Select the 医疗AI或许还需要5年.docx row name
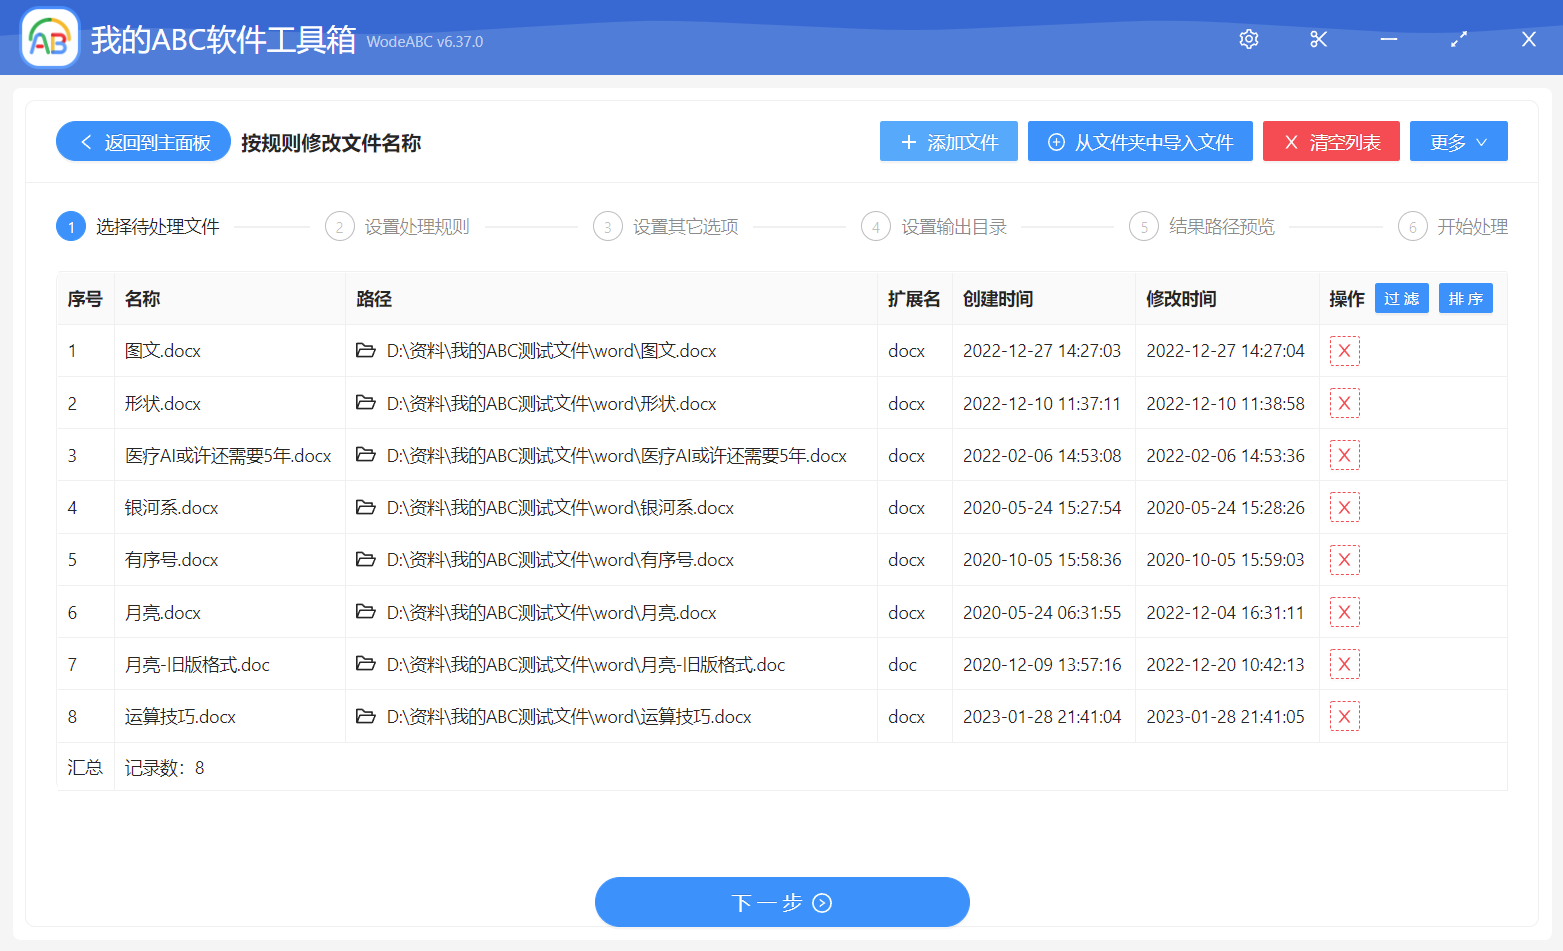1563x951 pixels. (228, 456)
